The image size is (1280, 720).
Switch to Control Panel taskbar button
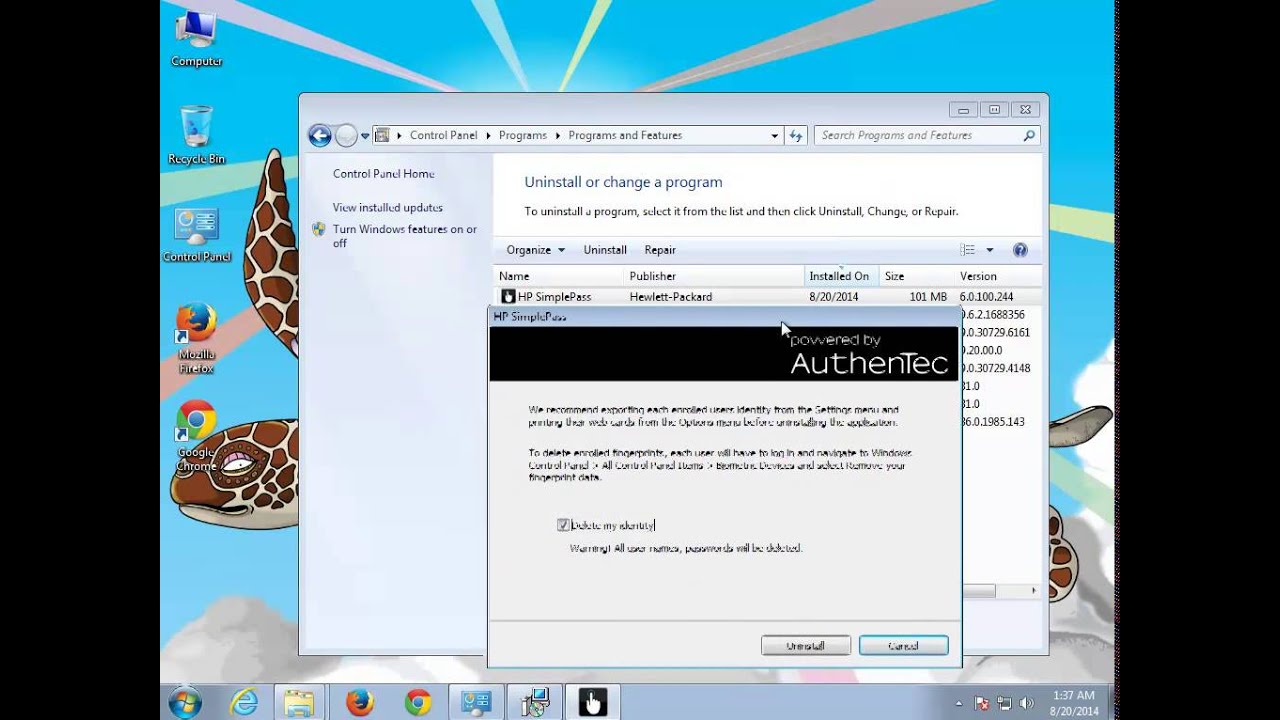[x=475, y=702]
